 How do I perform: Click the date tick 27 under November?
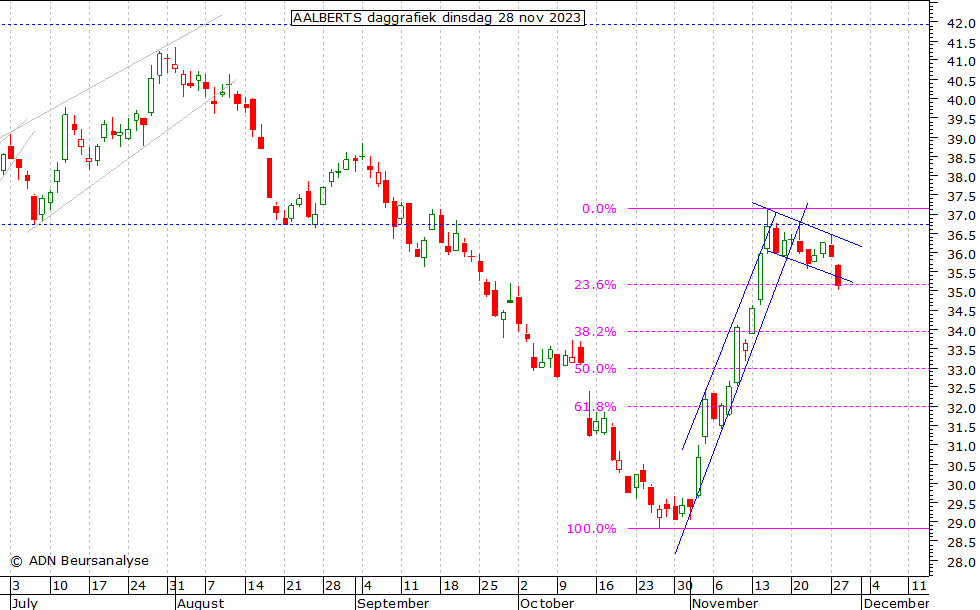click(841, 586)
